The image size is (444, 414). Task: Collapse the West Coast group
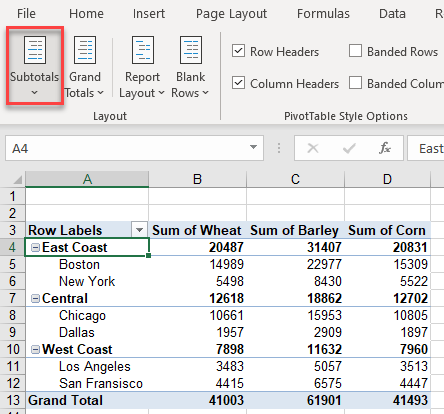(x=35, y=349)
